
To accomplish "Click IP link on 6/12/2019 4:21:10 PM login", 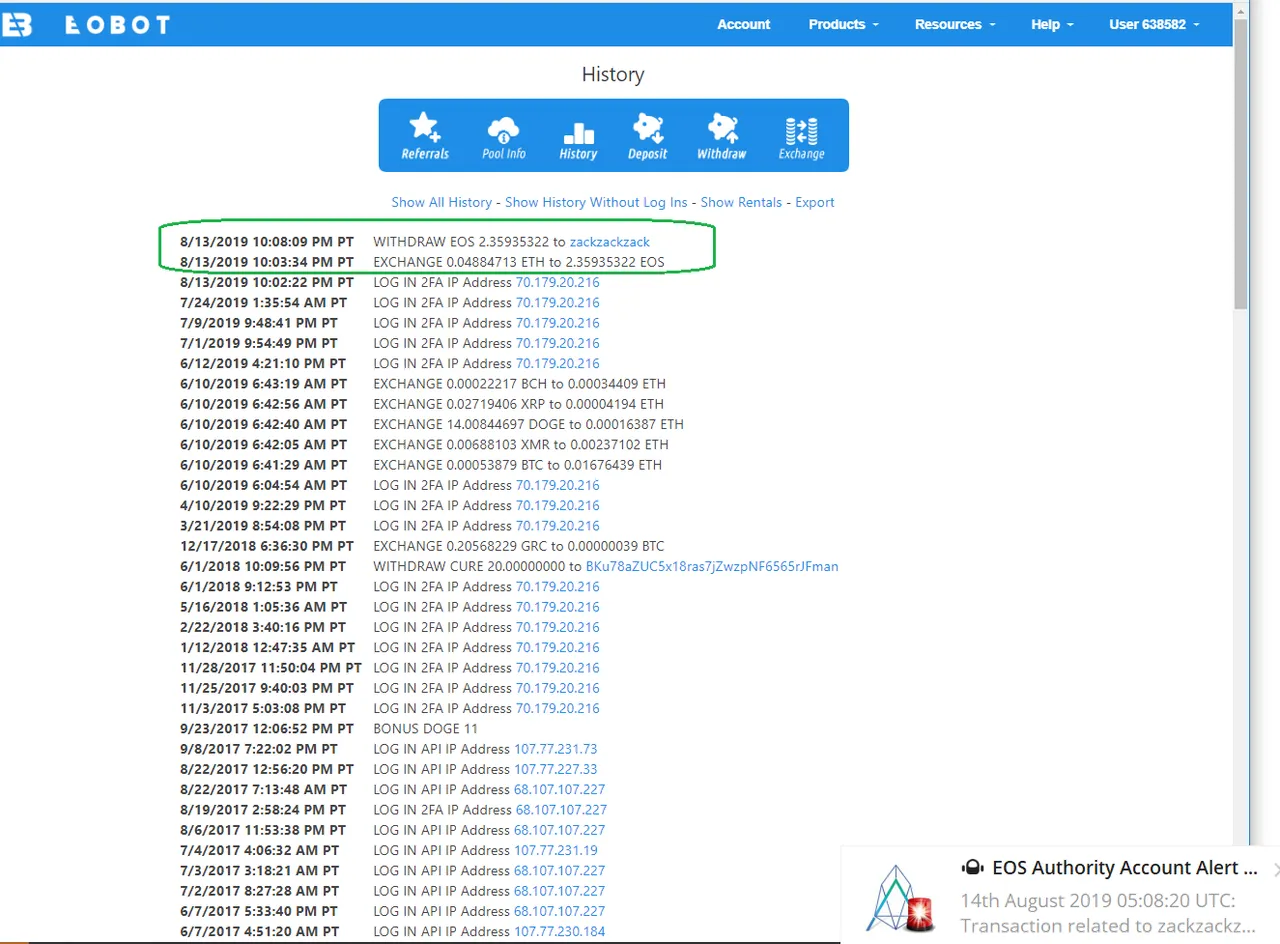I will tap(558, 363).
